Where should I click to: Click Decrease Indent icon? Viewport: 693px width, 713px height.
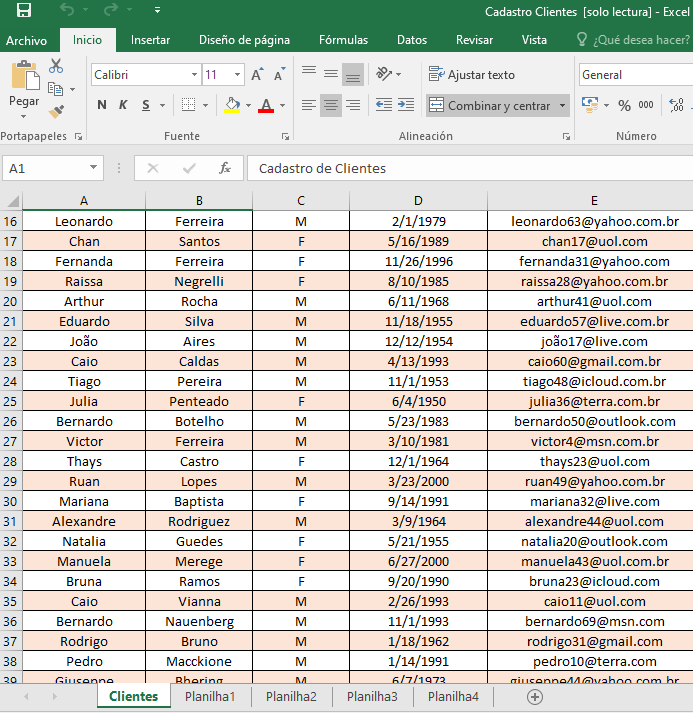(x=383, y=105)
